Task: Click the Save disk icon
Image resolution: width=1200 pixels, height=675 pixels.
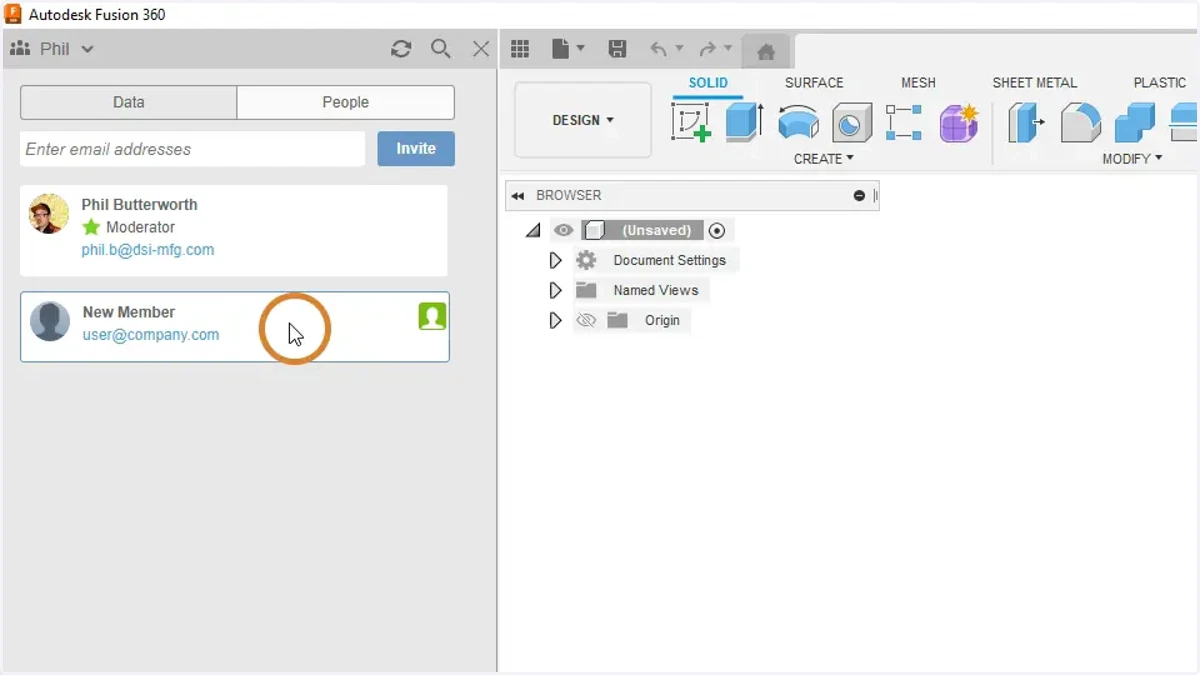Action: [x=617, y=49]
